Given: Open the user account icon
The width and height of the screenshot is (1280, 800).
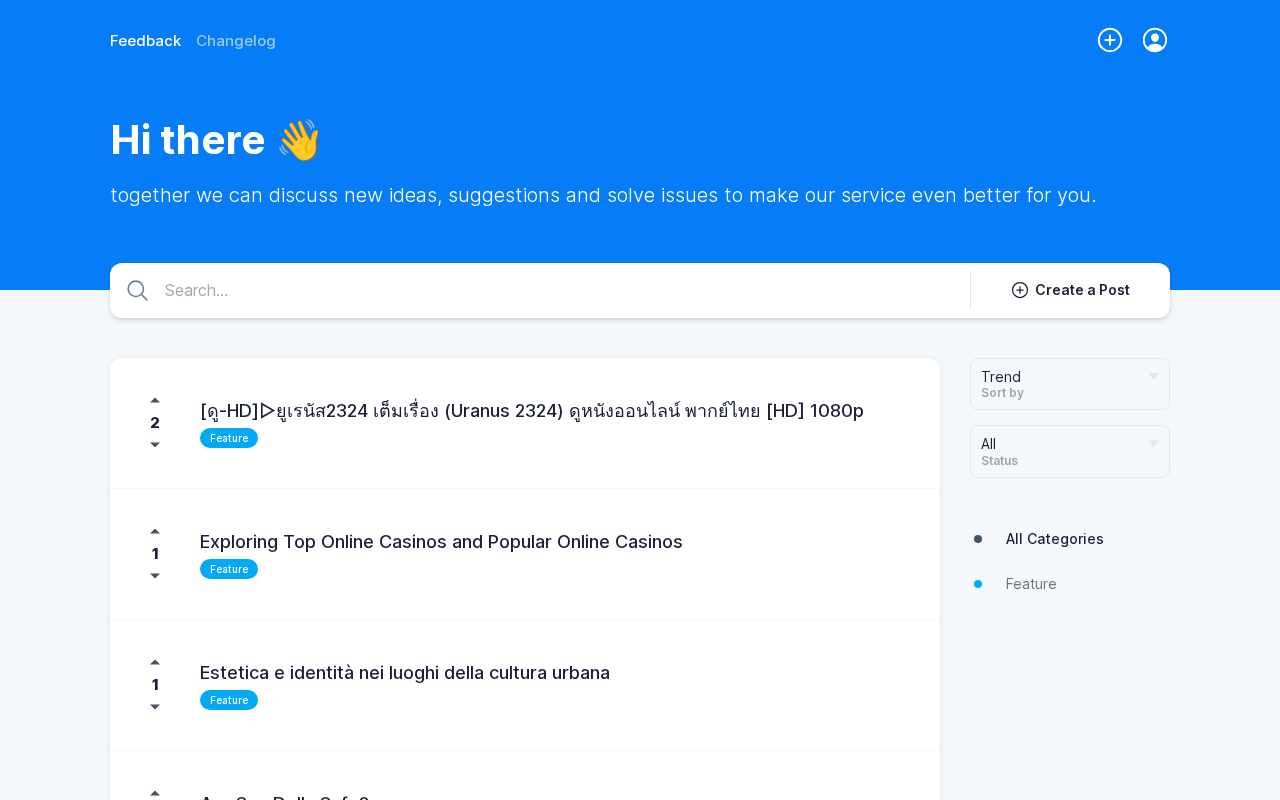Looking at the screenshot, I should (x=1155, y=40).
